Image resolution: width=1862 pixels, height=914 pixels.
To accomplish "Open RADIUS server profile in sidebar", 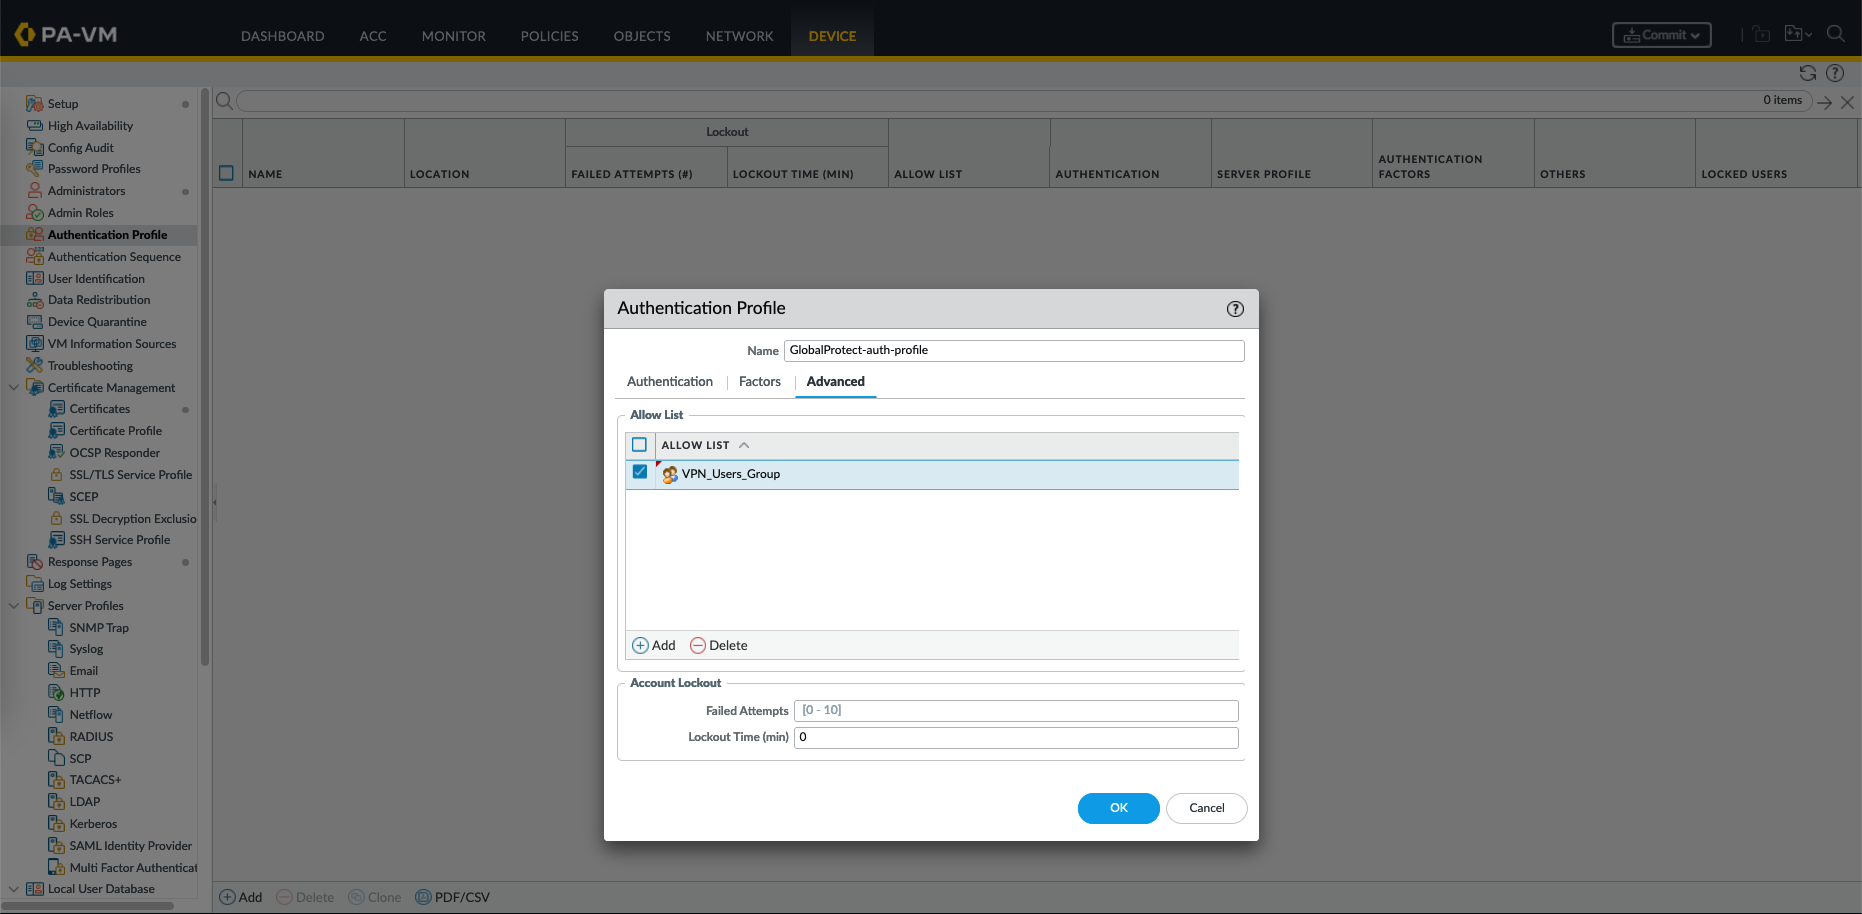I will point(91,737).
